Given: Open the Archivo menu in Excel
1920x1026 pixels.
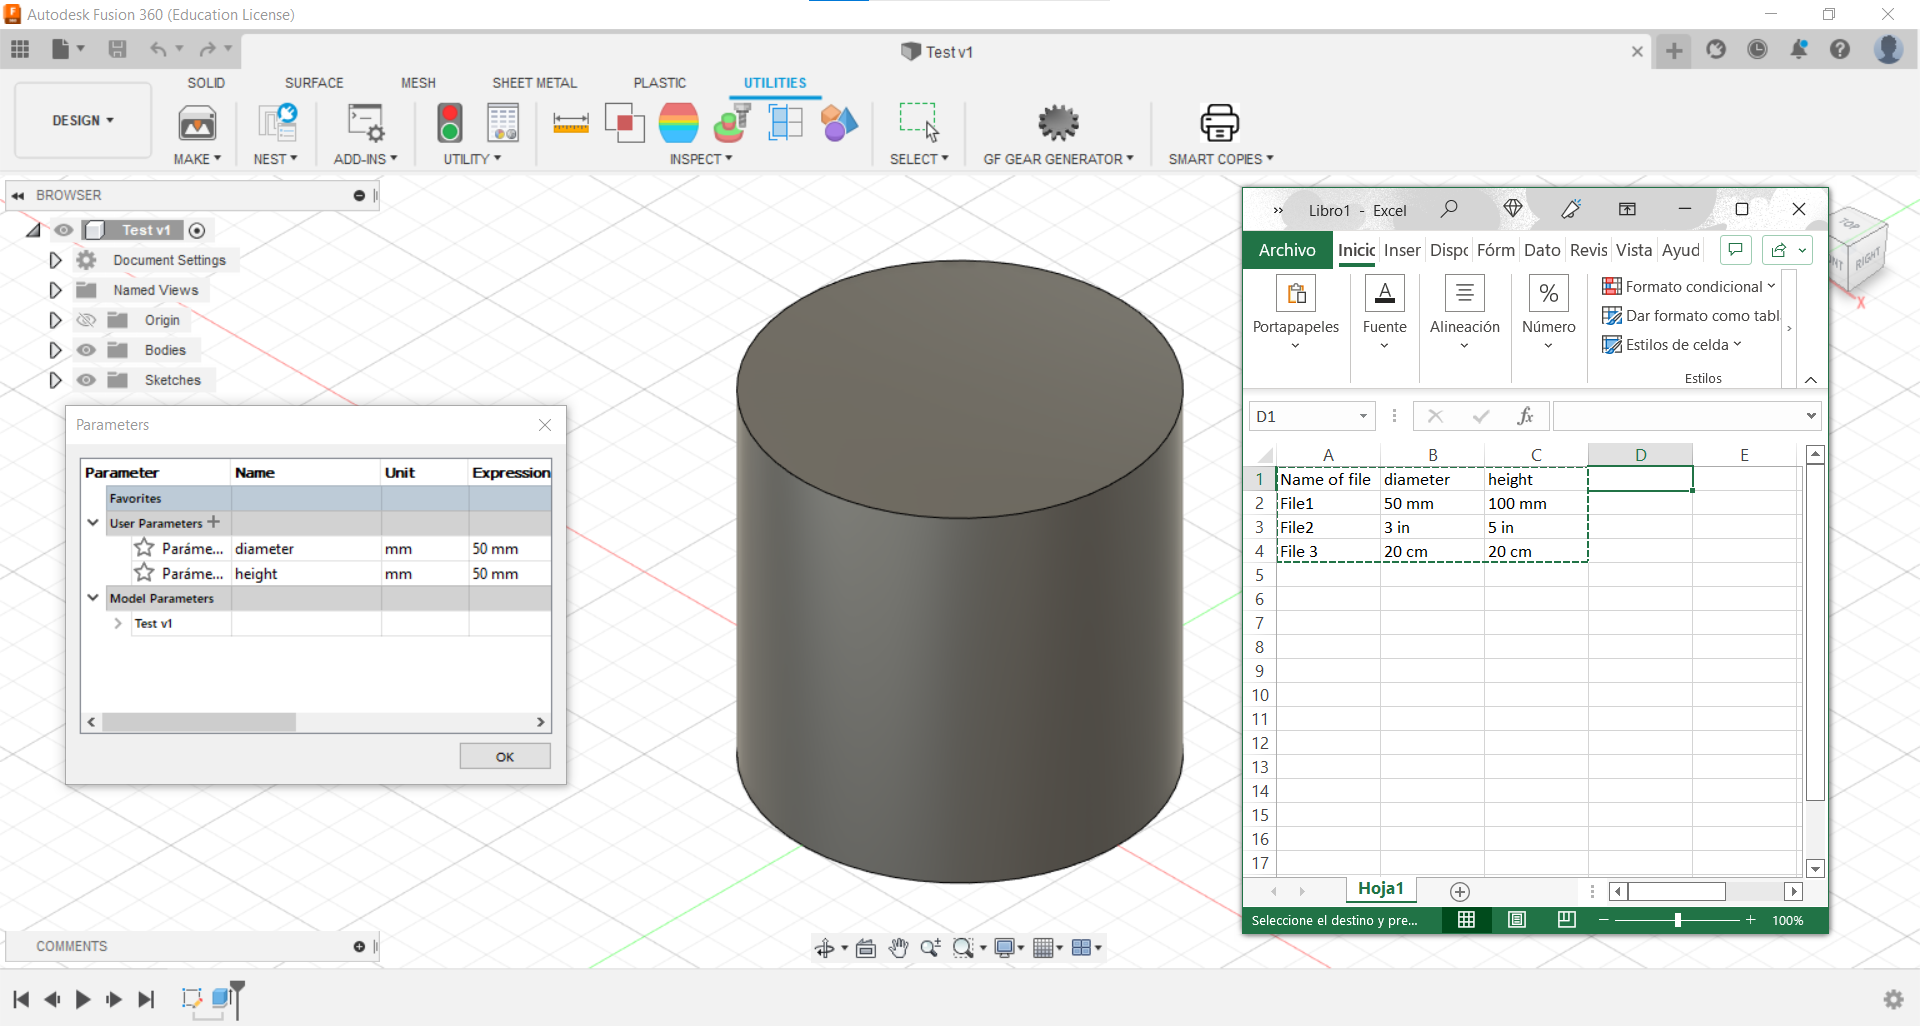Looking at the screenshot, I should click(1286, 250).
